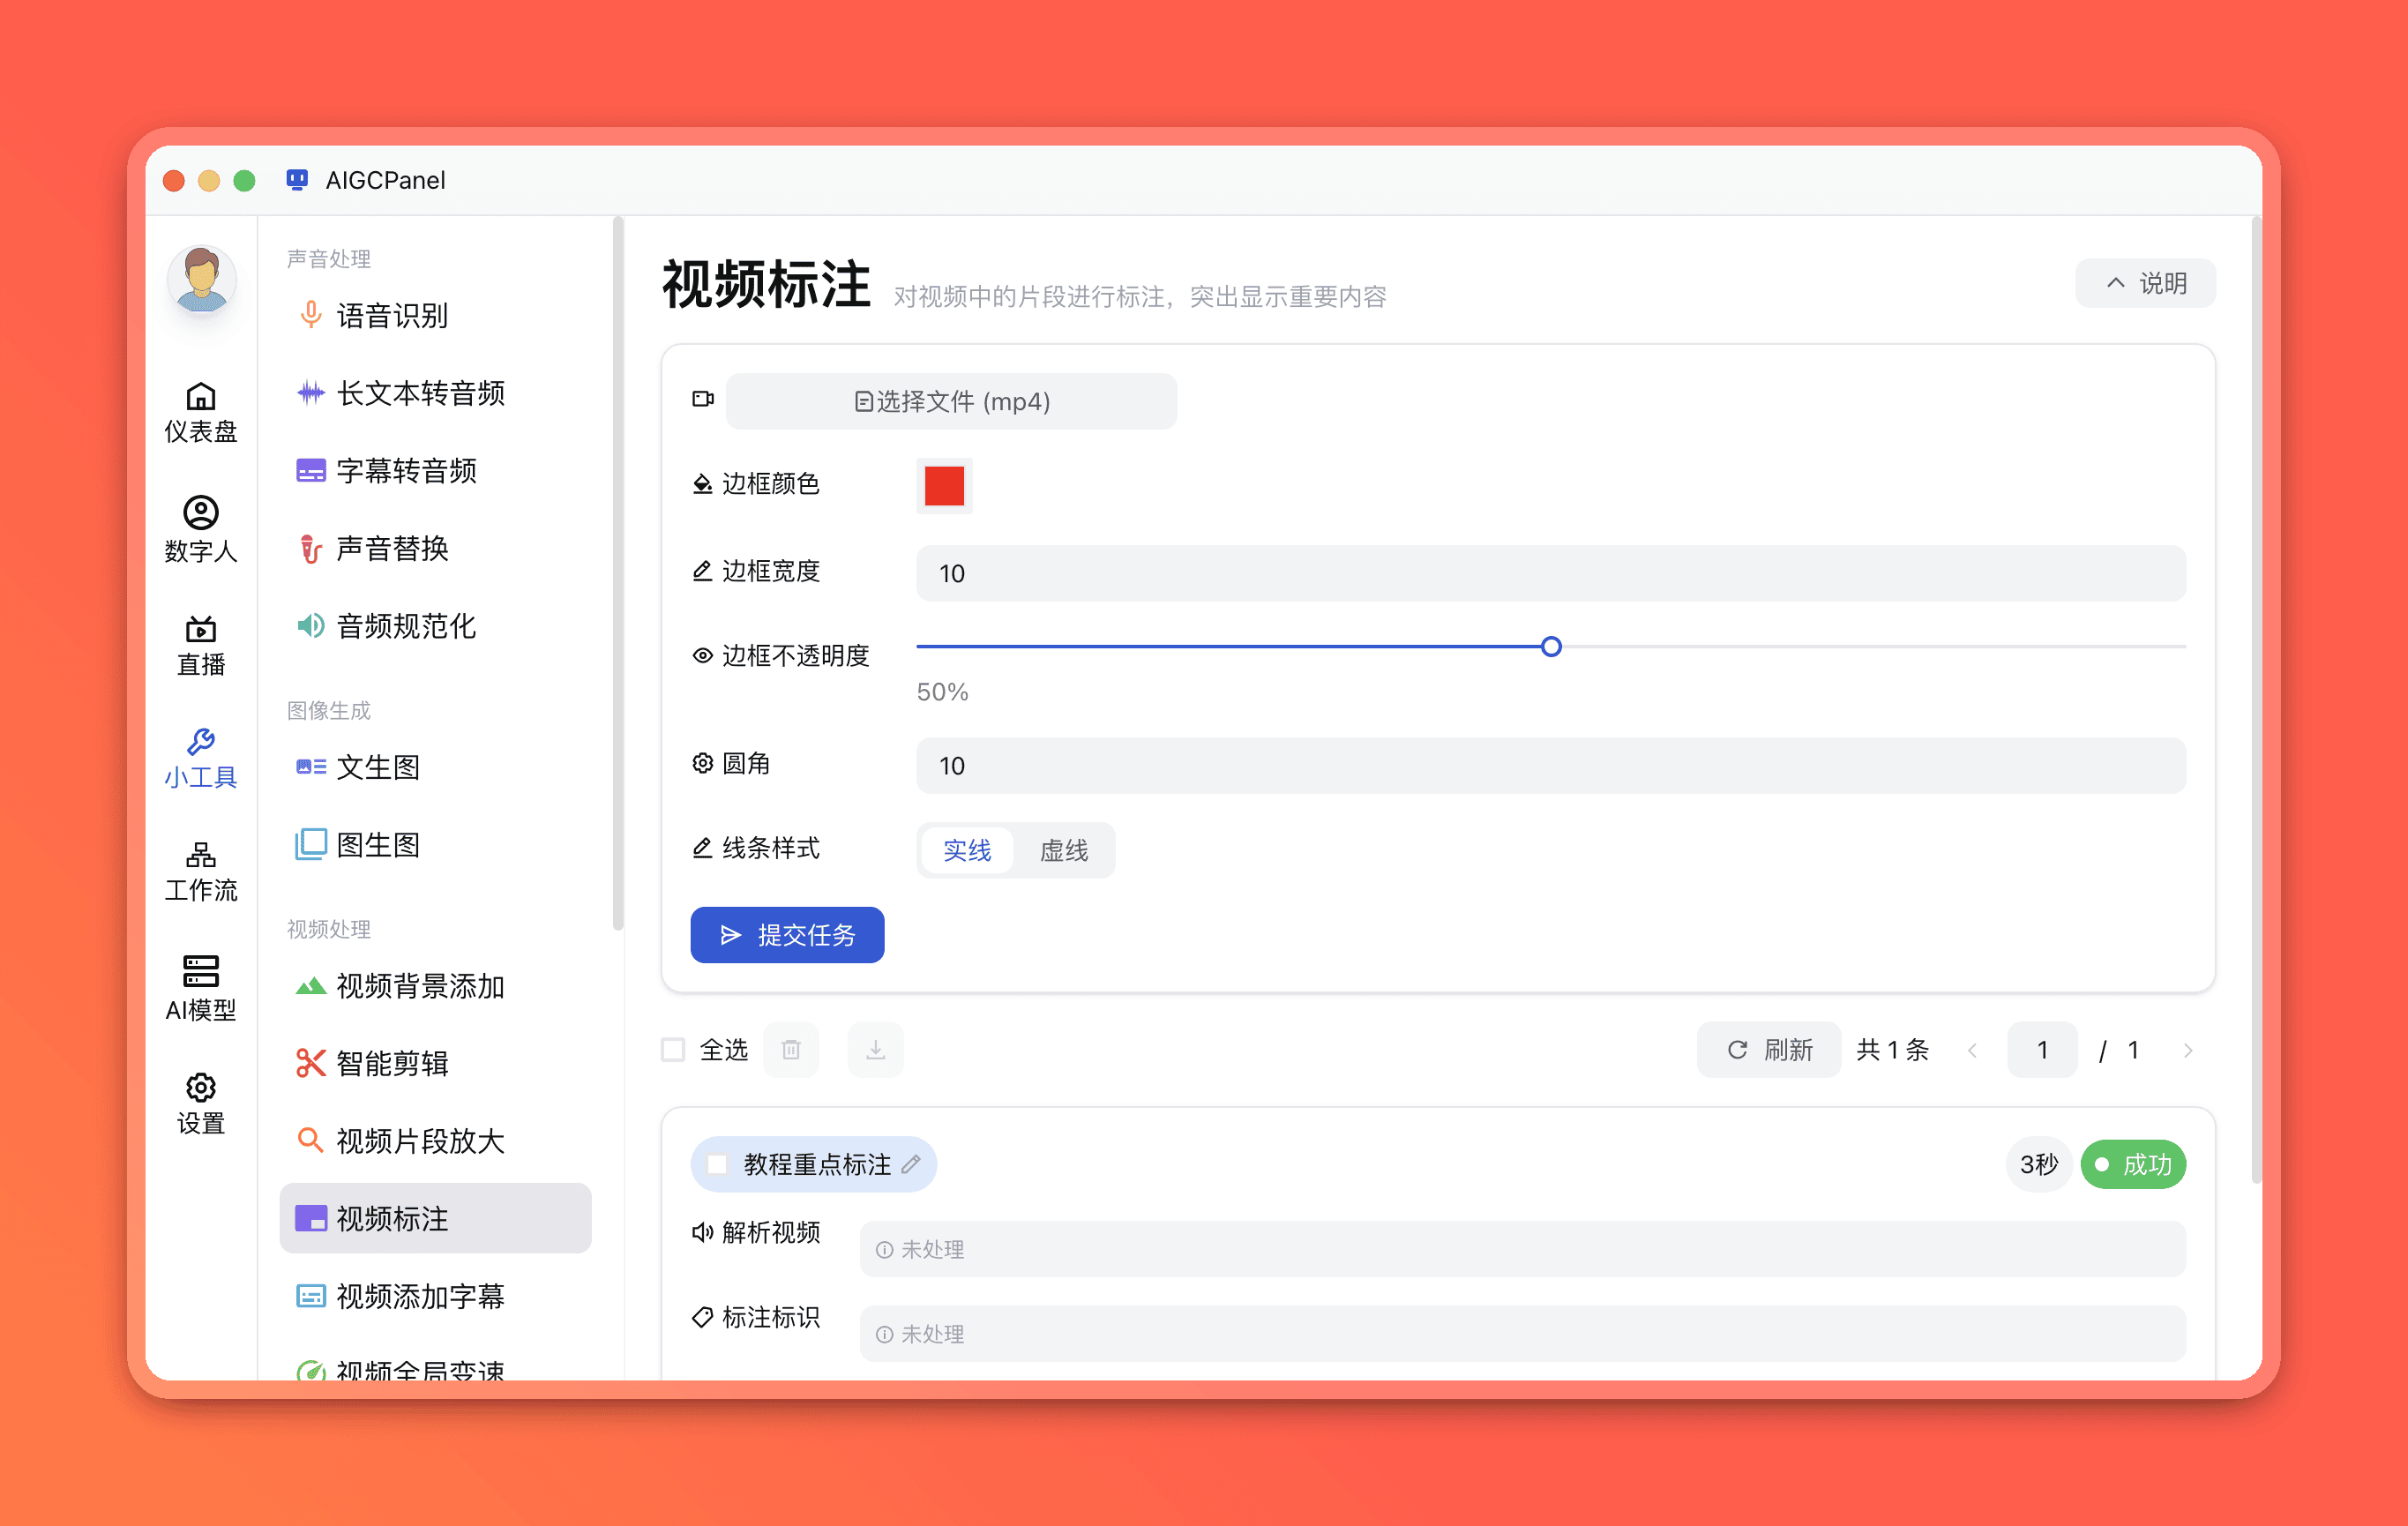The width and height of the screenshot is (2408, 1526).
Task: Select the 实线 solid line option
Action: pos(967,850)
